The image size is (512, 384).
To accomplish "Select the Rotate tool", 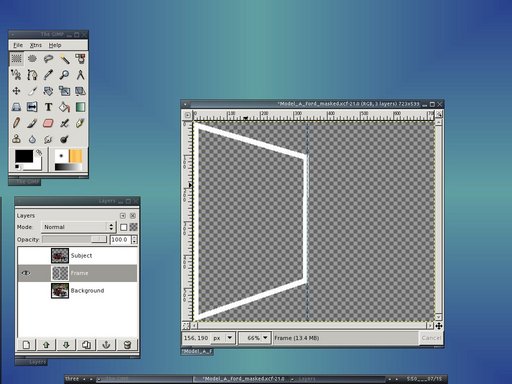I will [48, 91].
